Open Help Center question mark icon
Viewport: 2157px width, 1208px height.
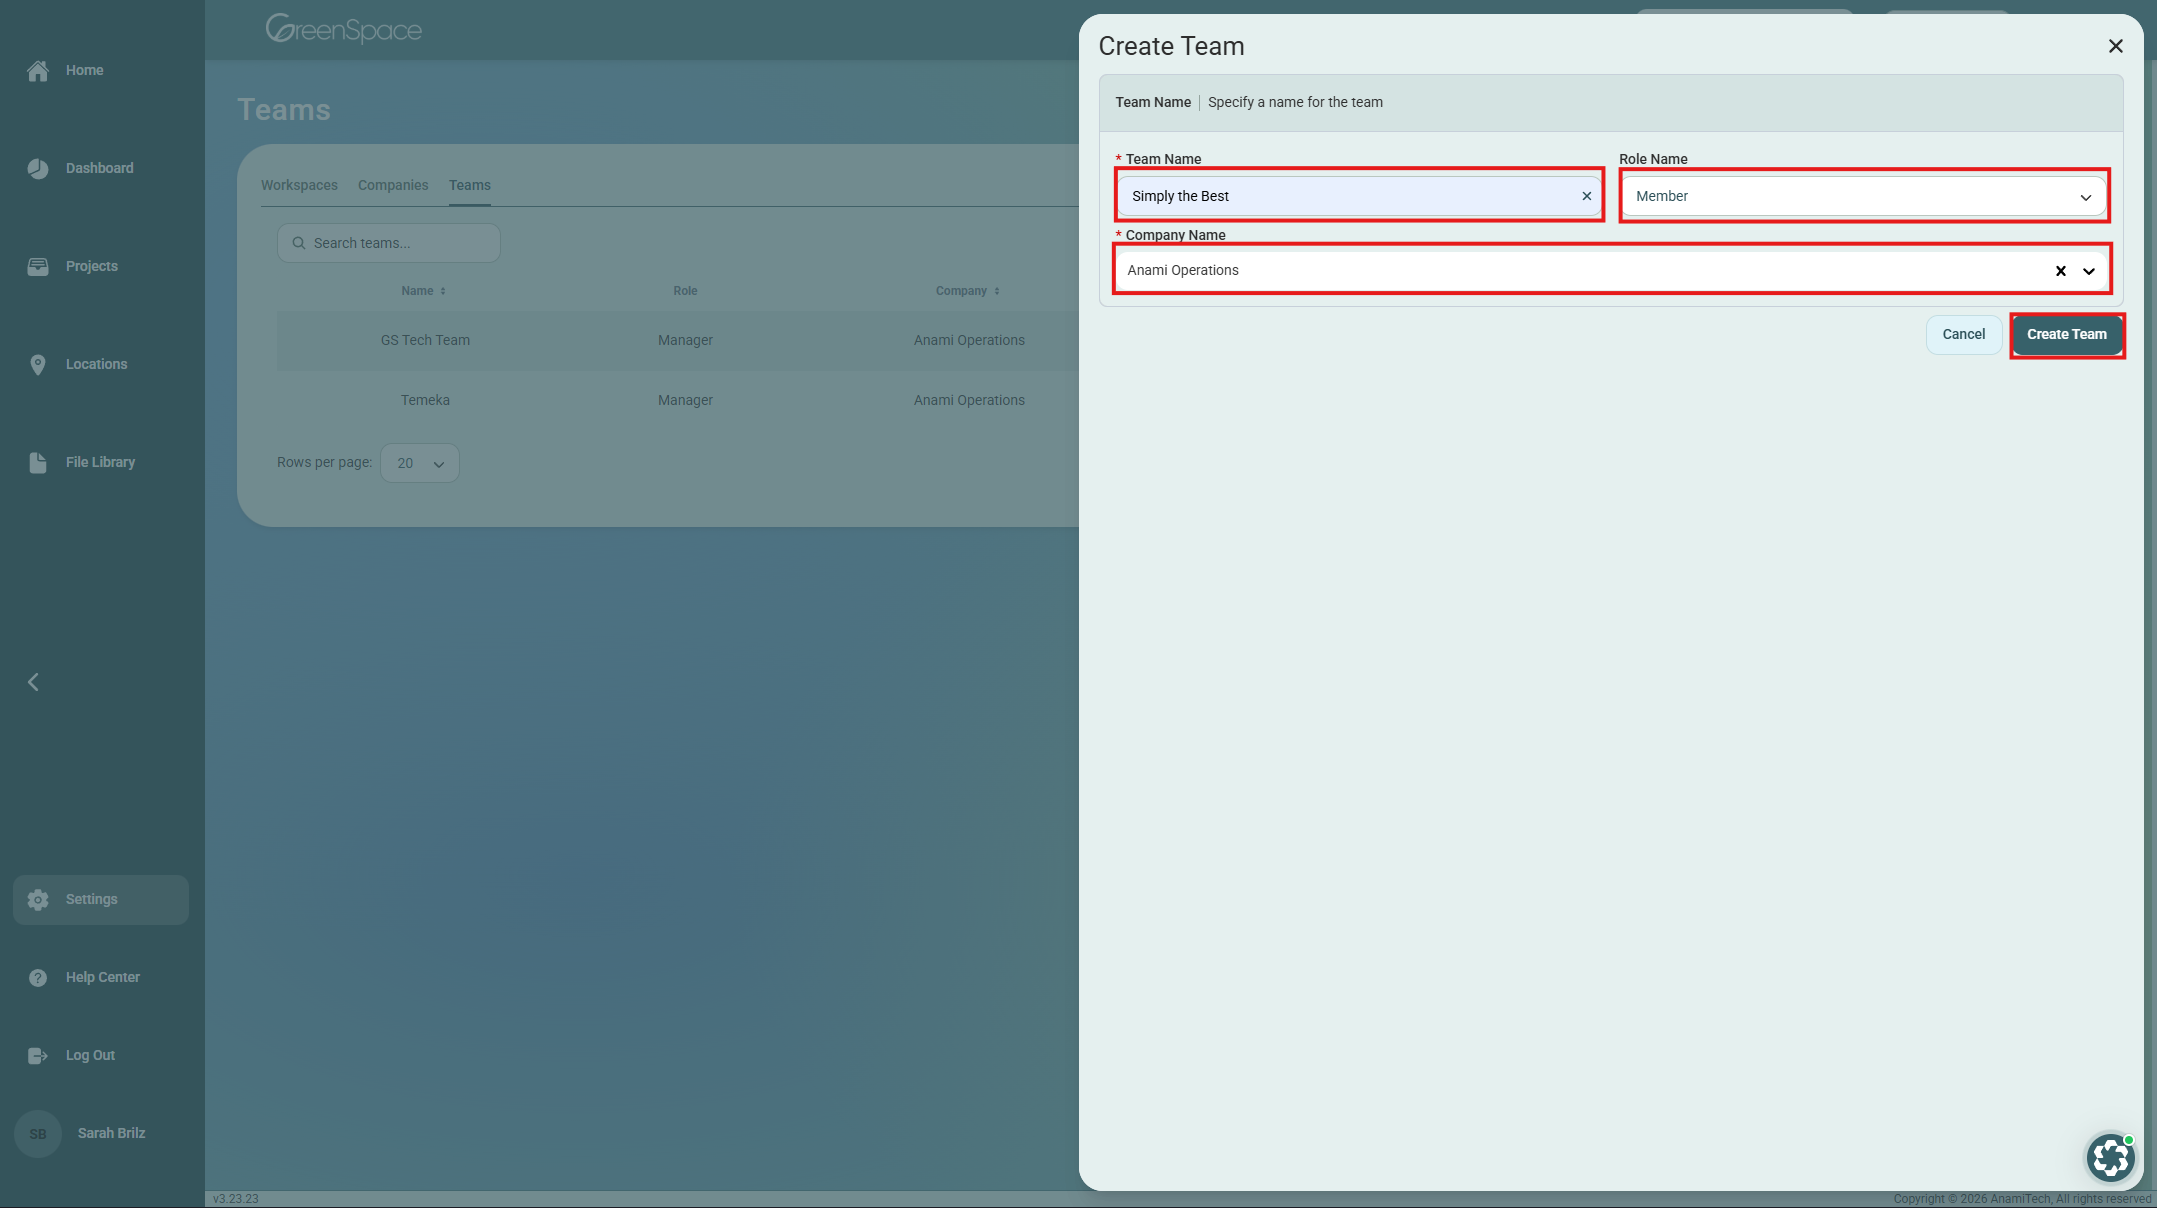pyautogui.click(x=38, y=978)
